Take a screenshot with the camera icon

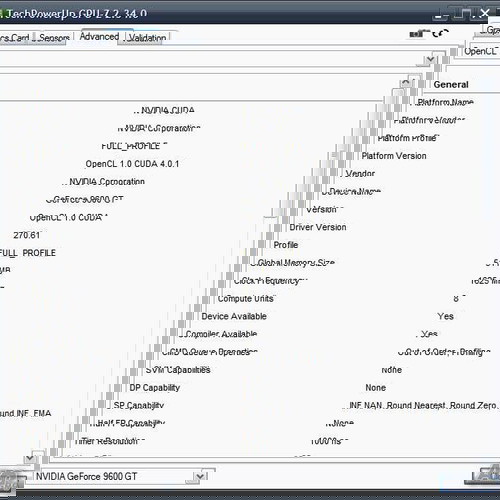[417, 34]
